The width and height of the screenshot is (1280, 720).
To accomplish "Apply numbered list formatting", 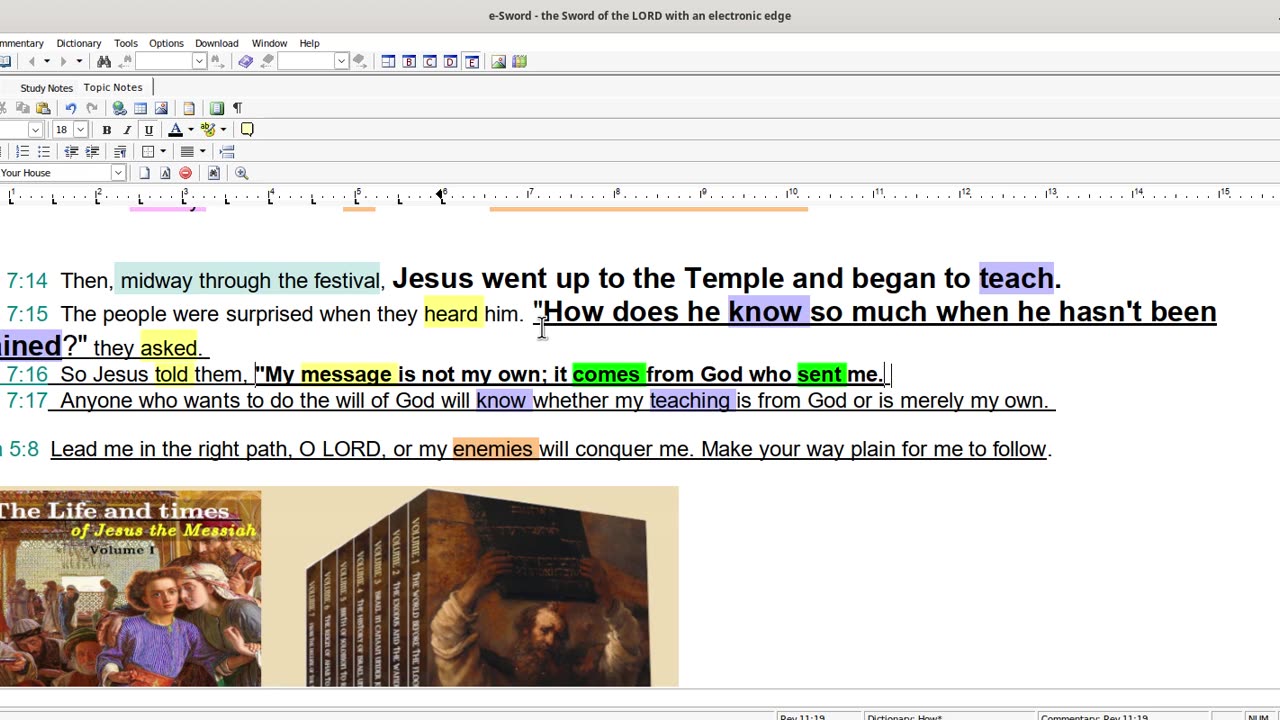I will [22, 152].
